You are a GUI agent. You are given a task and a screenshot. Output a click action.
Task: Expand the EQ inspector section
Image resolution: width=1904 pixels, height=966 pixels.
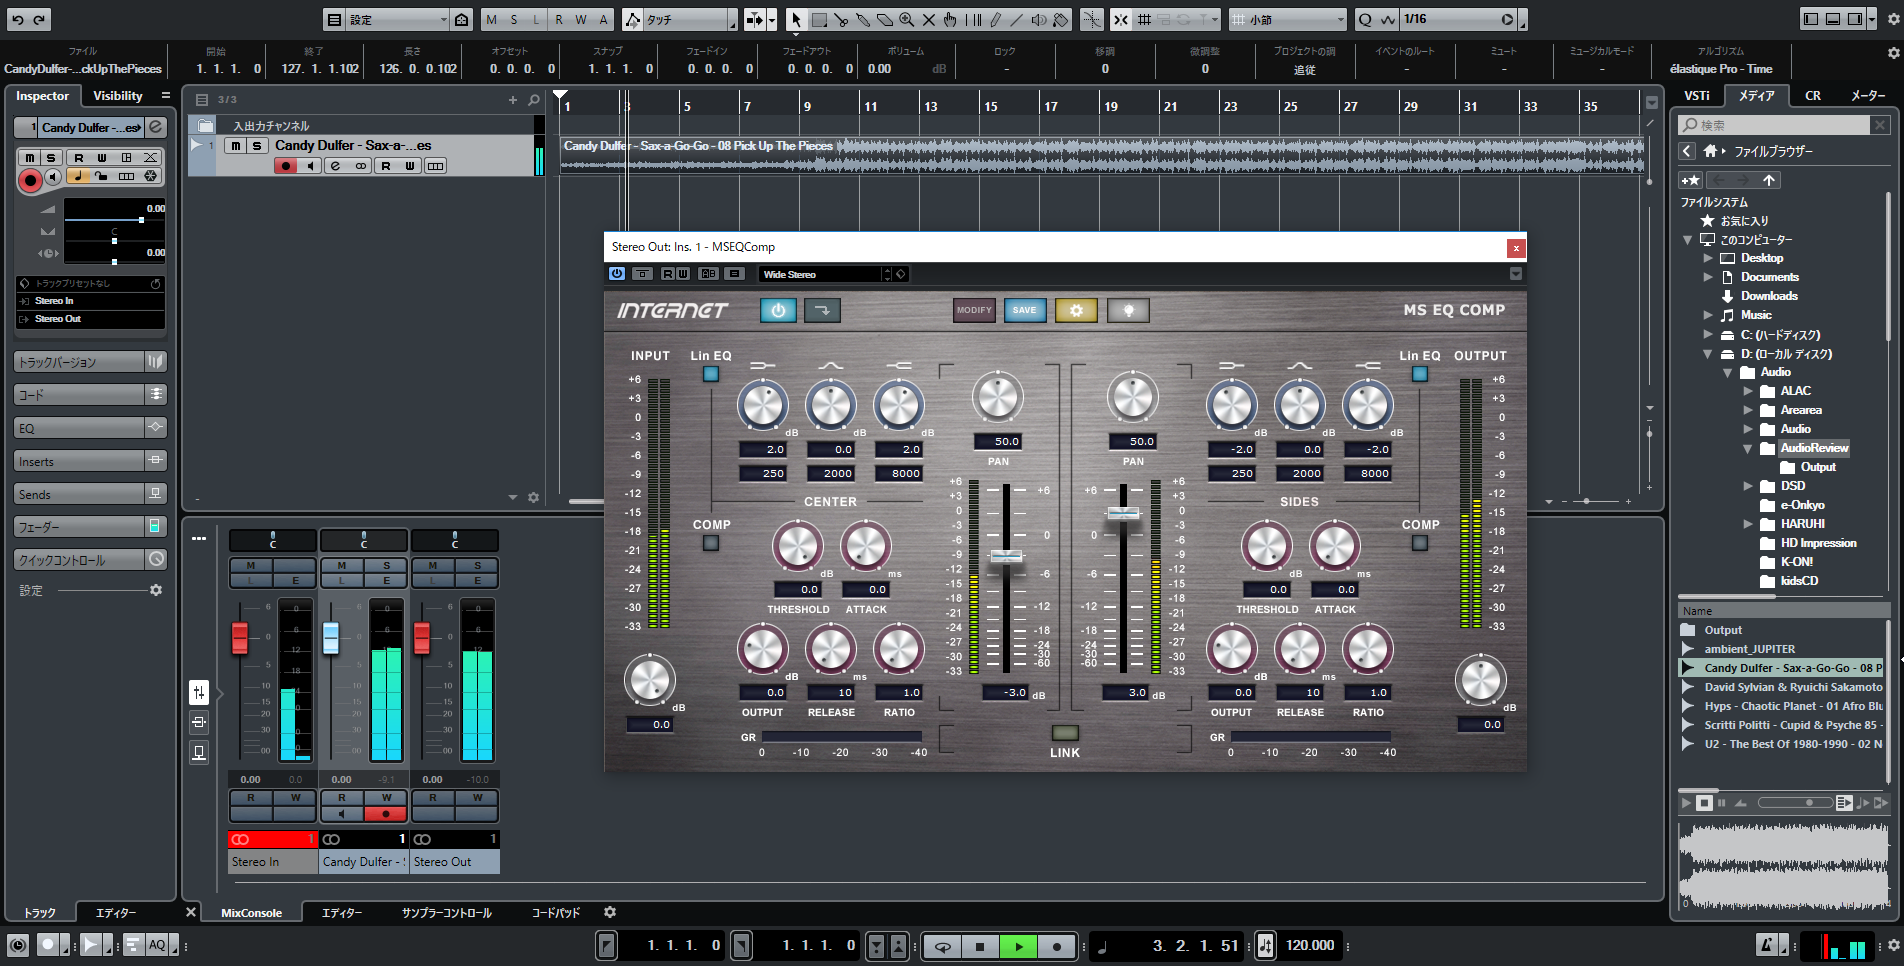[91, 428]
